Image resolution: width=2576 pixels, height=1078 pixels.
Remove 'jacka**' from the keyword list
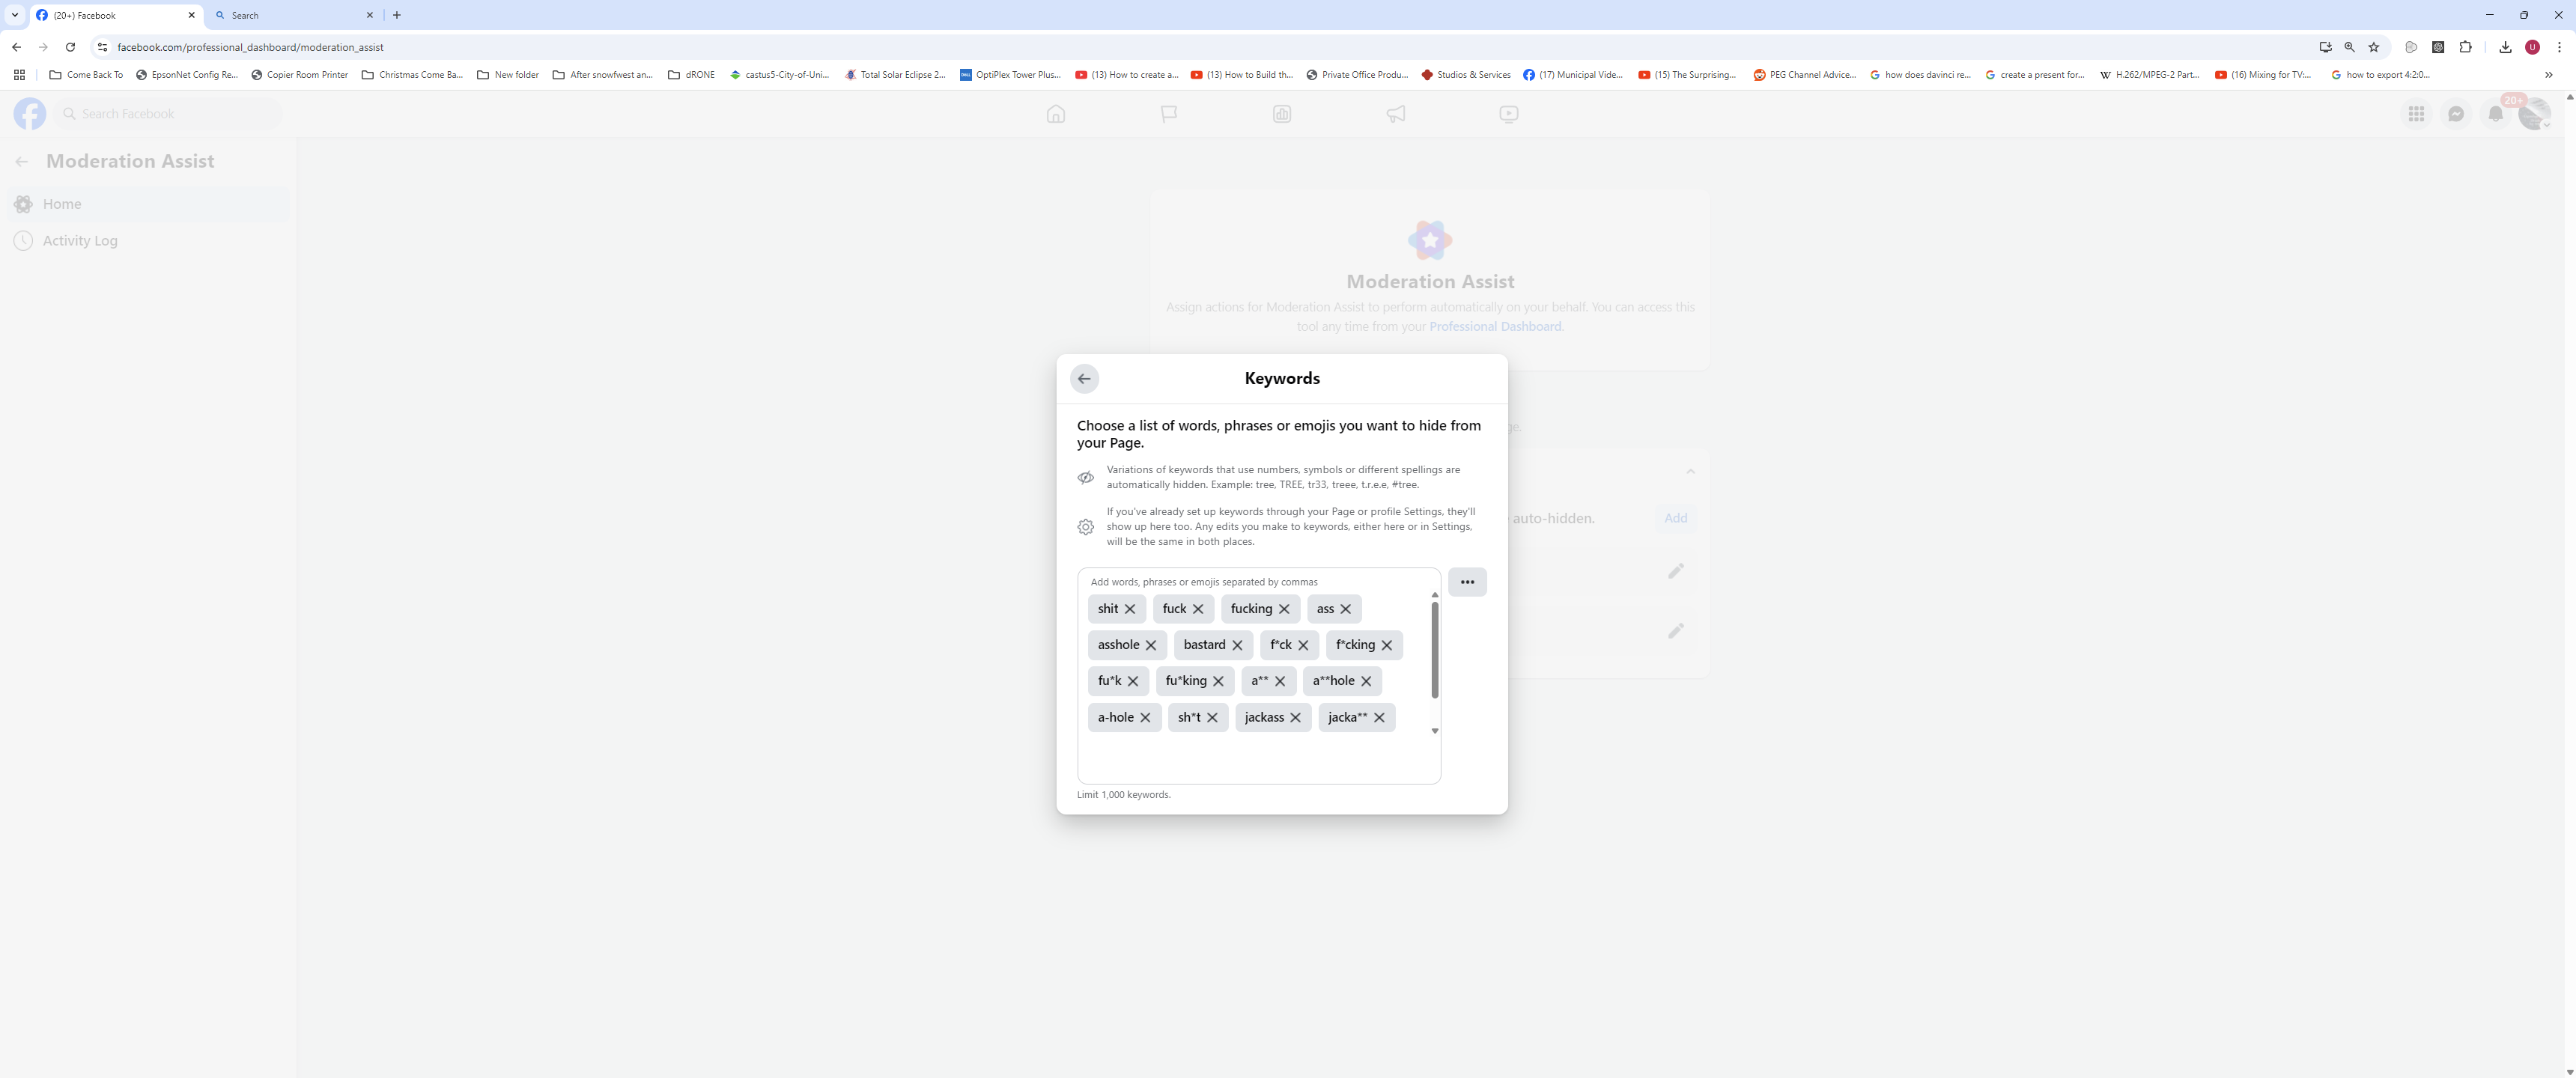(x=1379, y=718)
